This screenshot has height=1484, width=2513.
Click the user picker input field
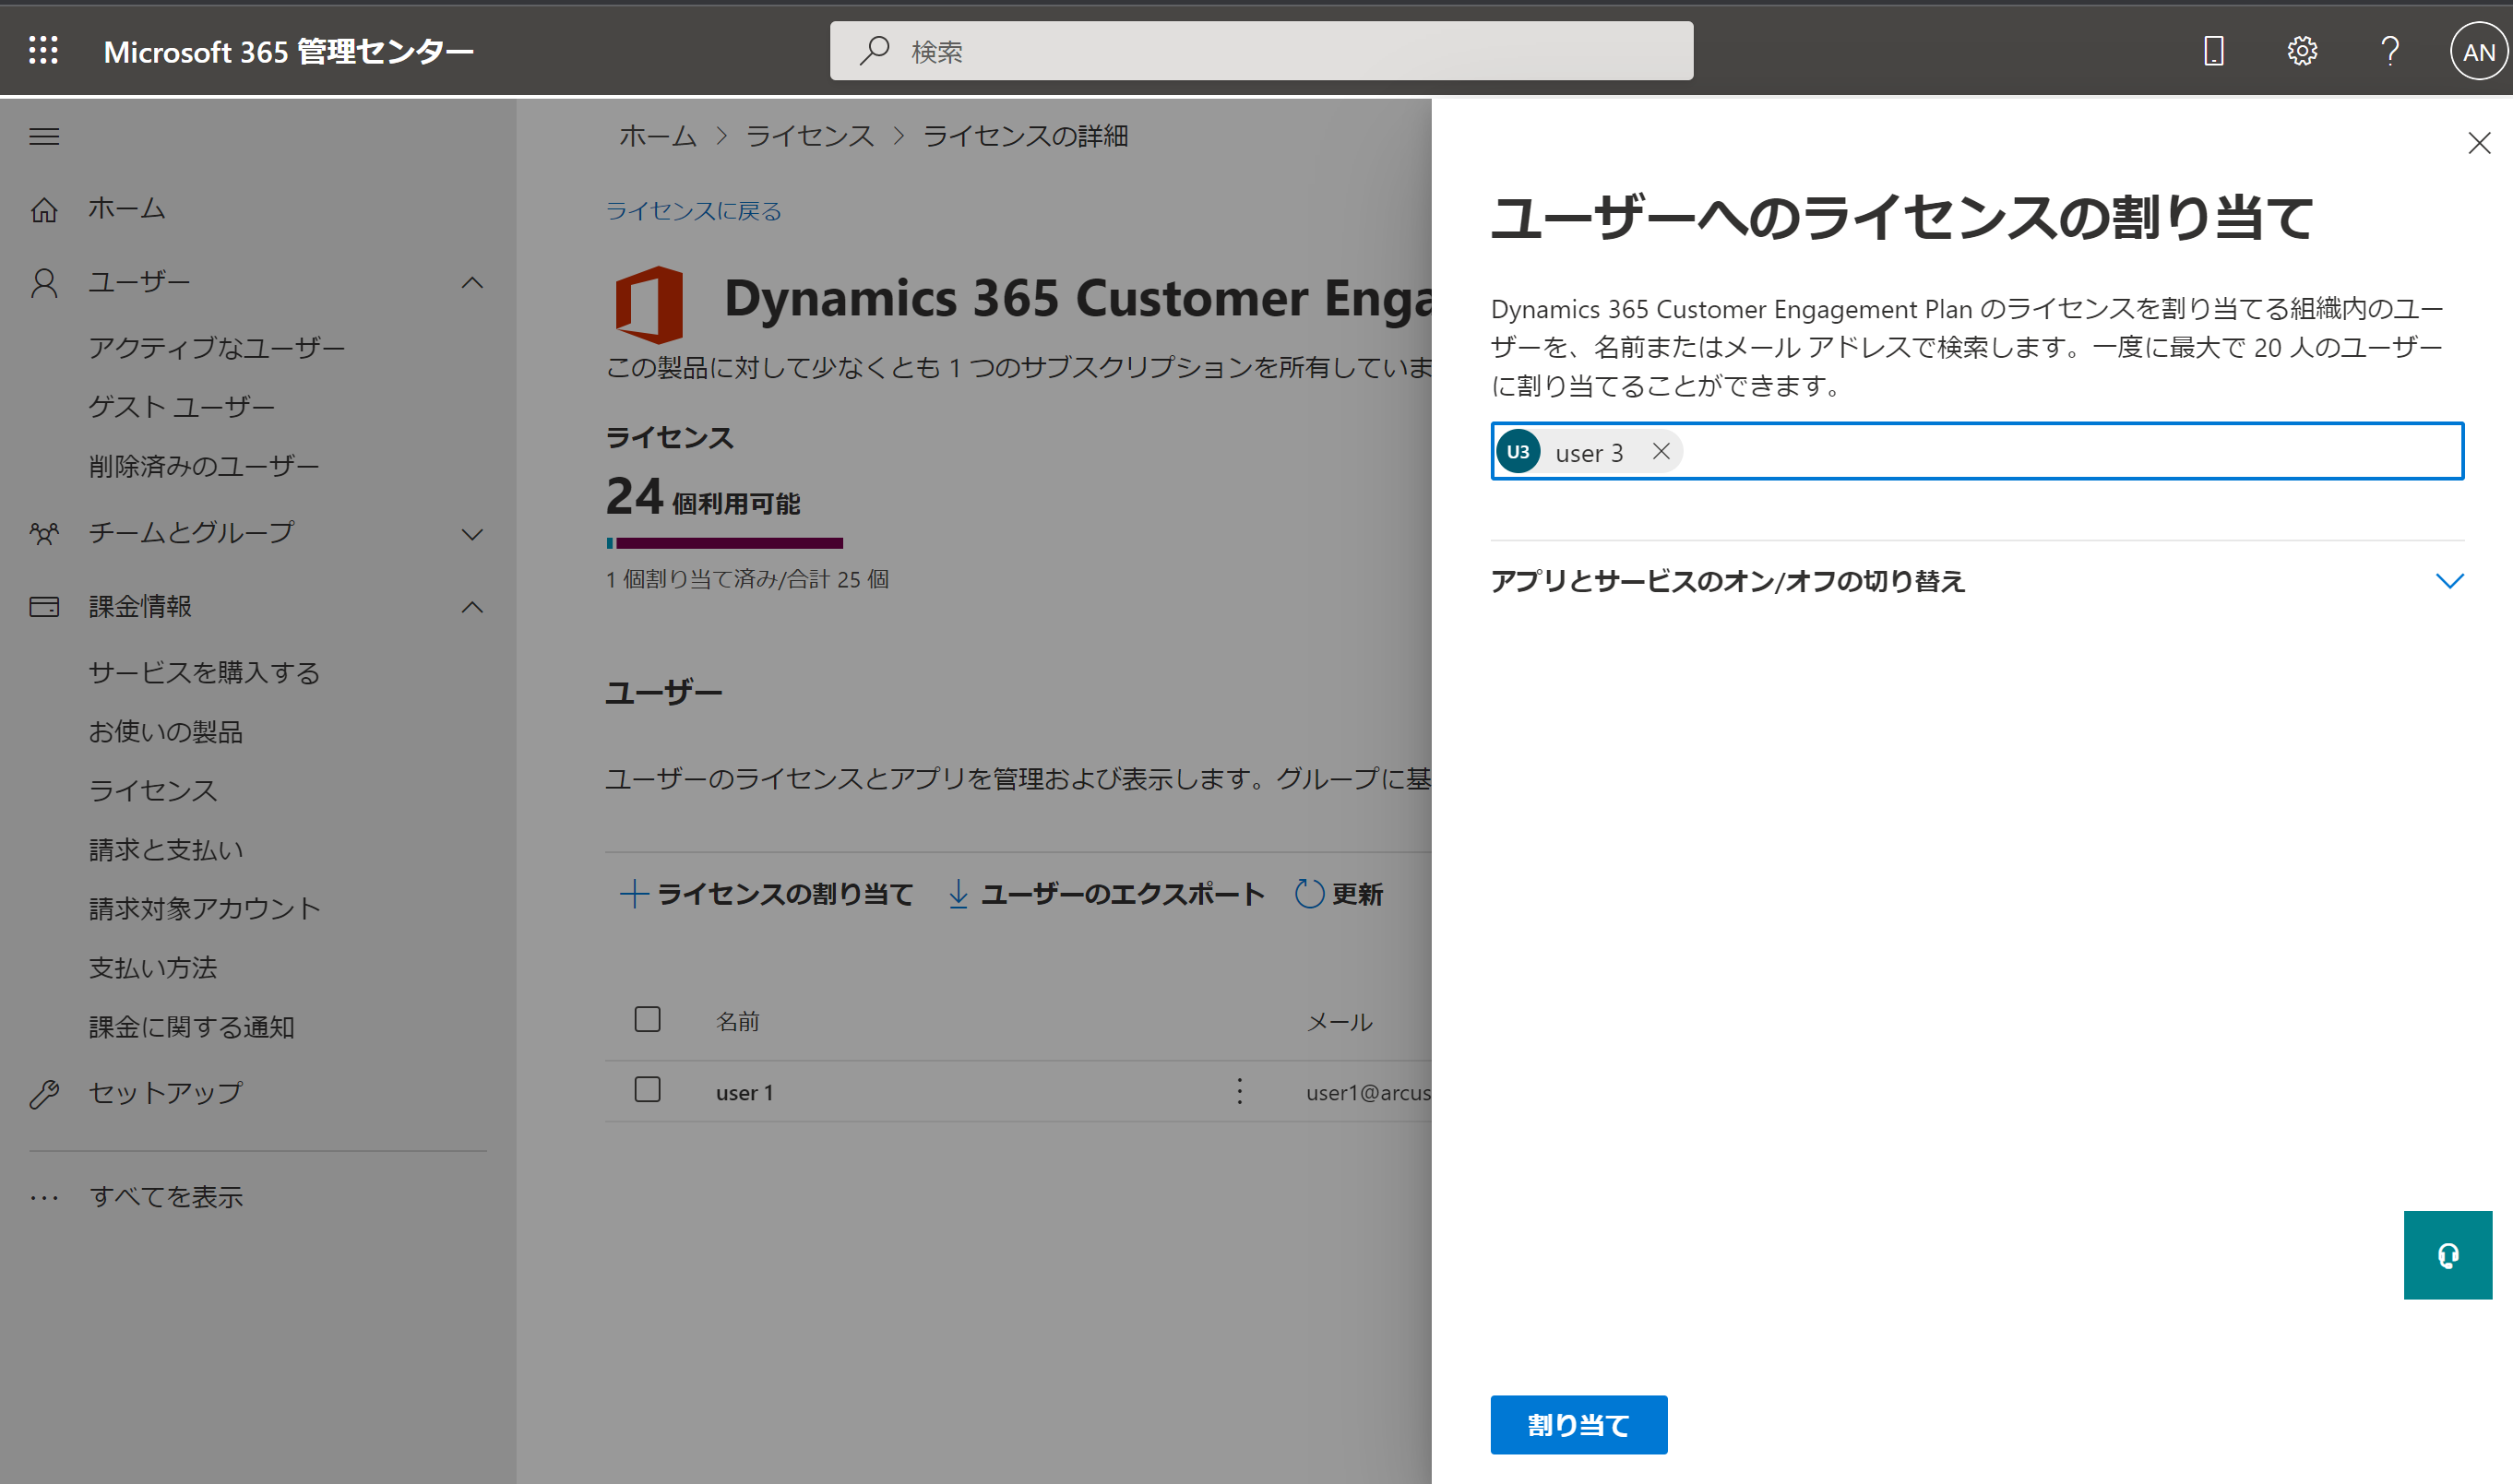coord(1976,452)
